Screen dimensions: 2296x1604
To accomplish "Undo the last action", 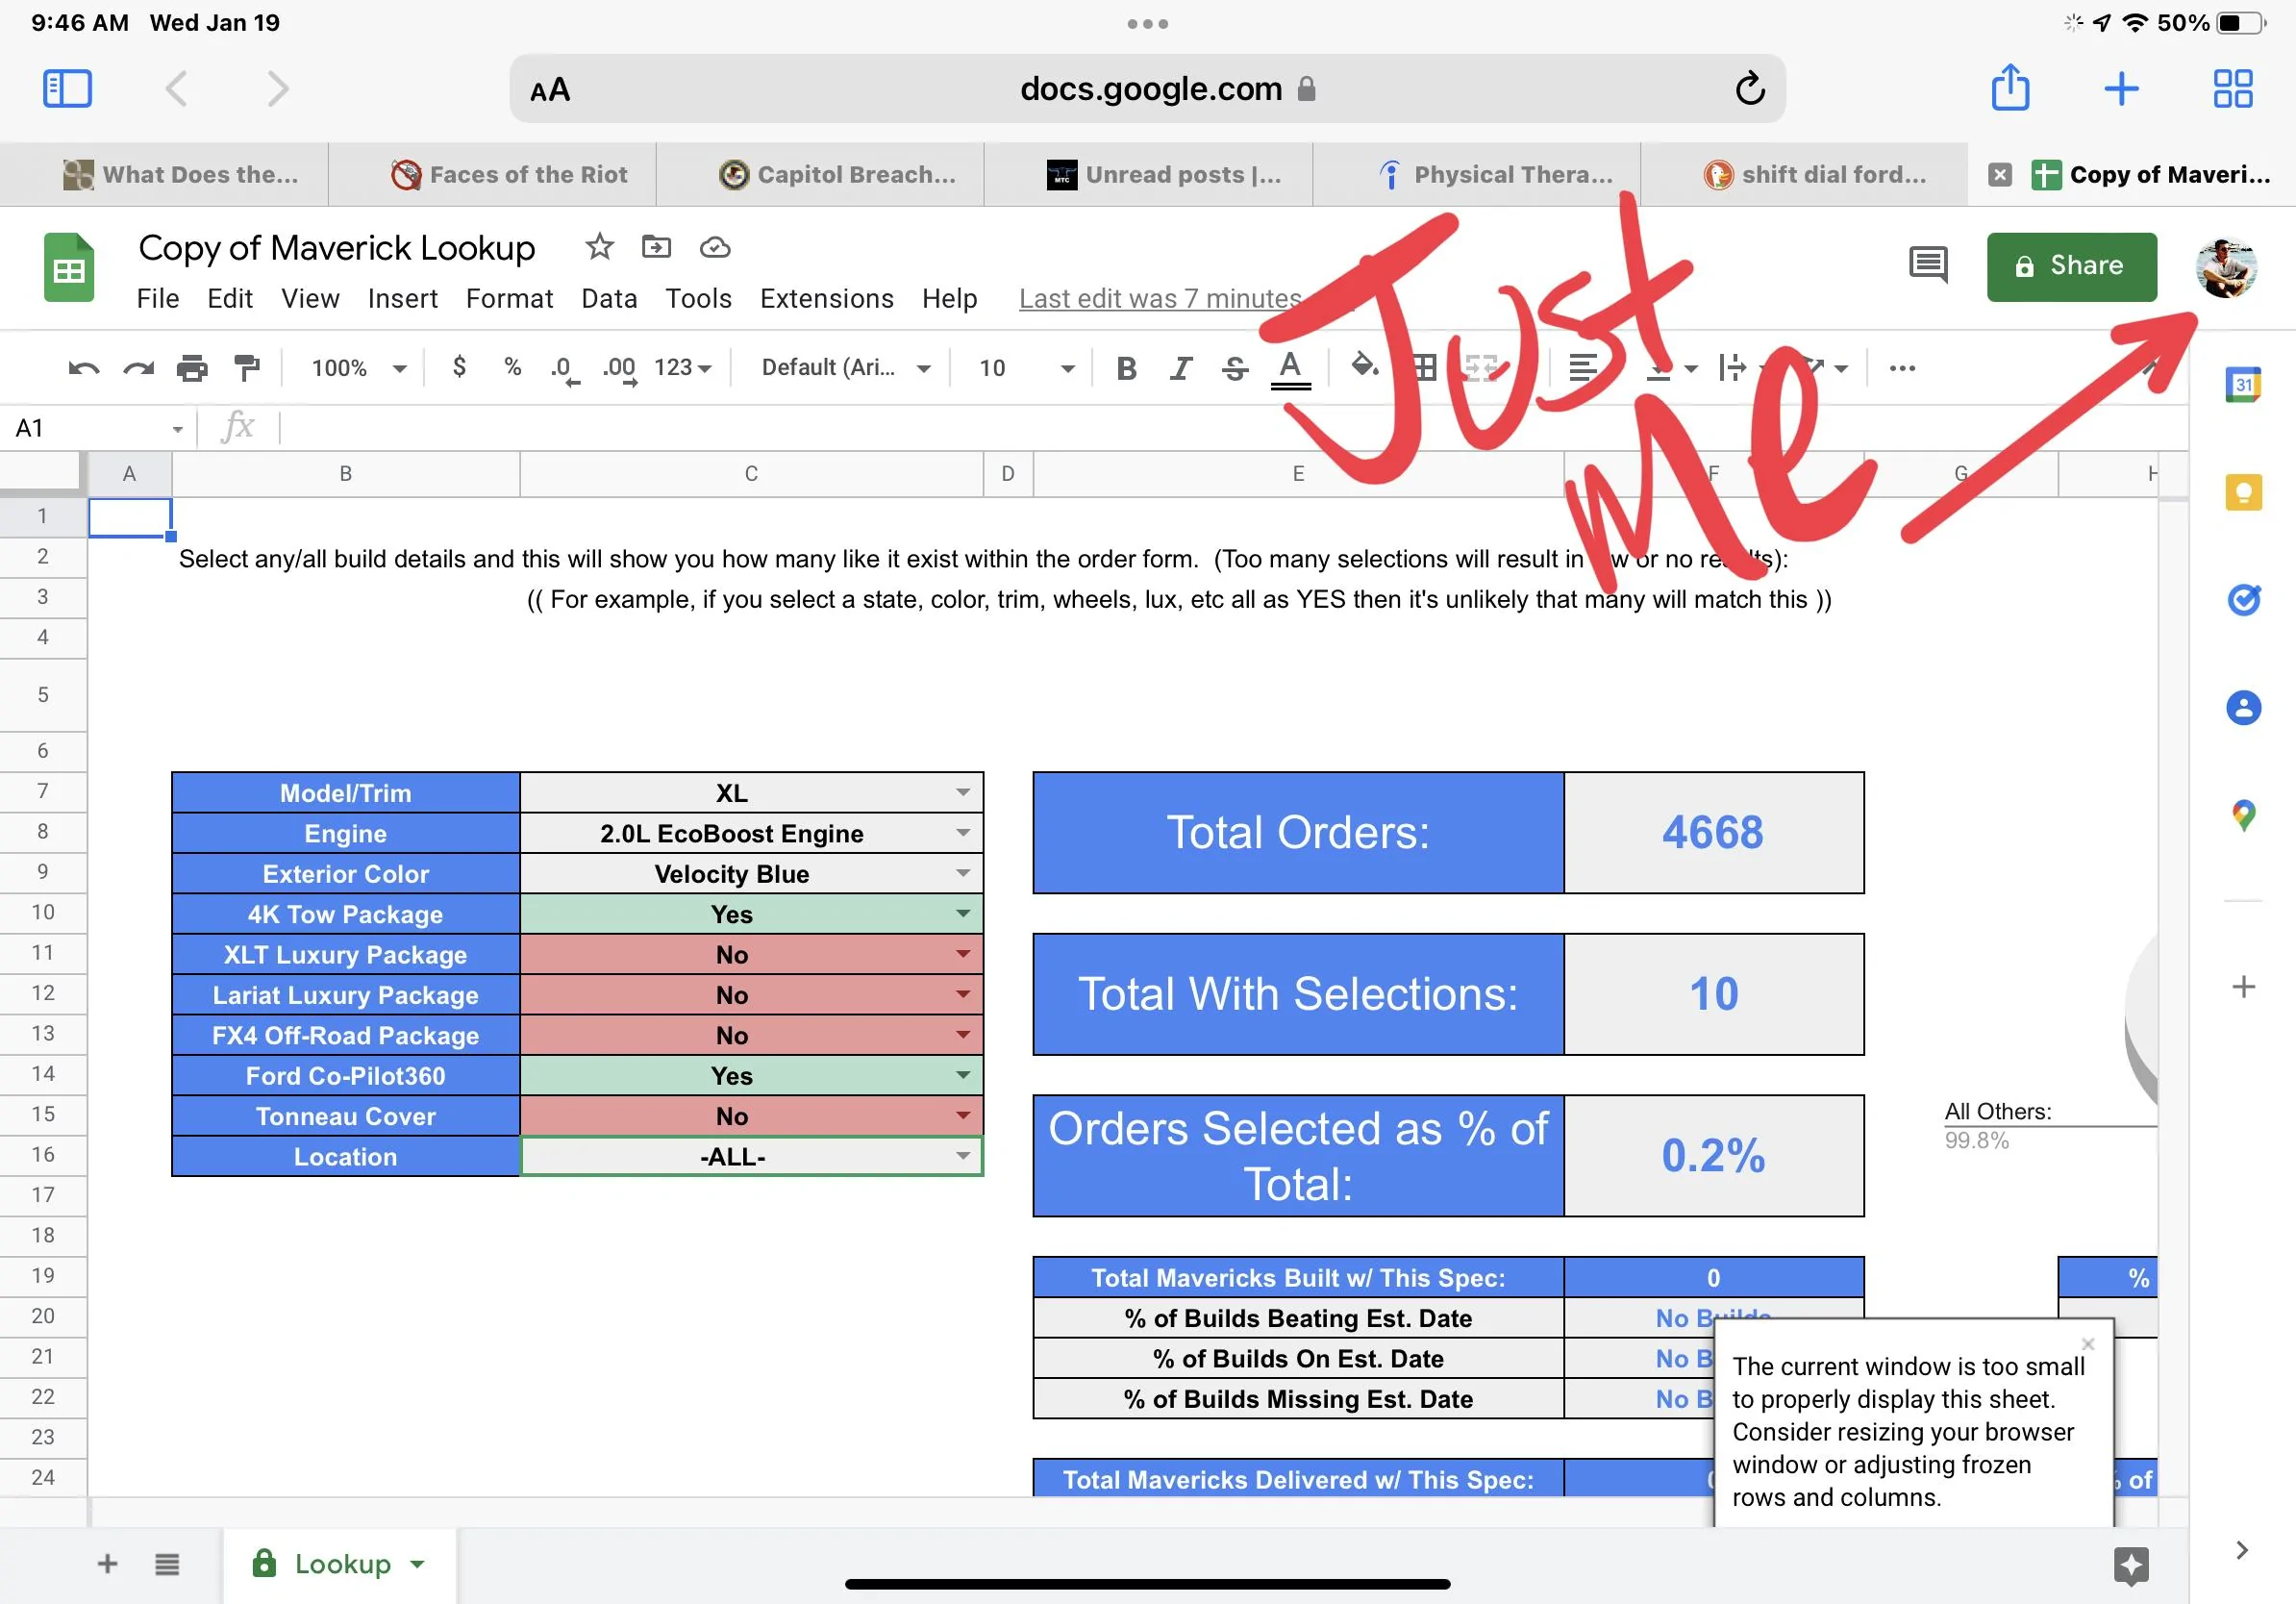I will pos(83,368).
